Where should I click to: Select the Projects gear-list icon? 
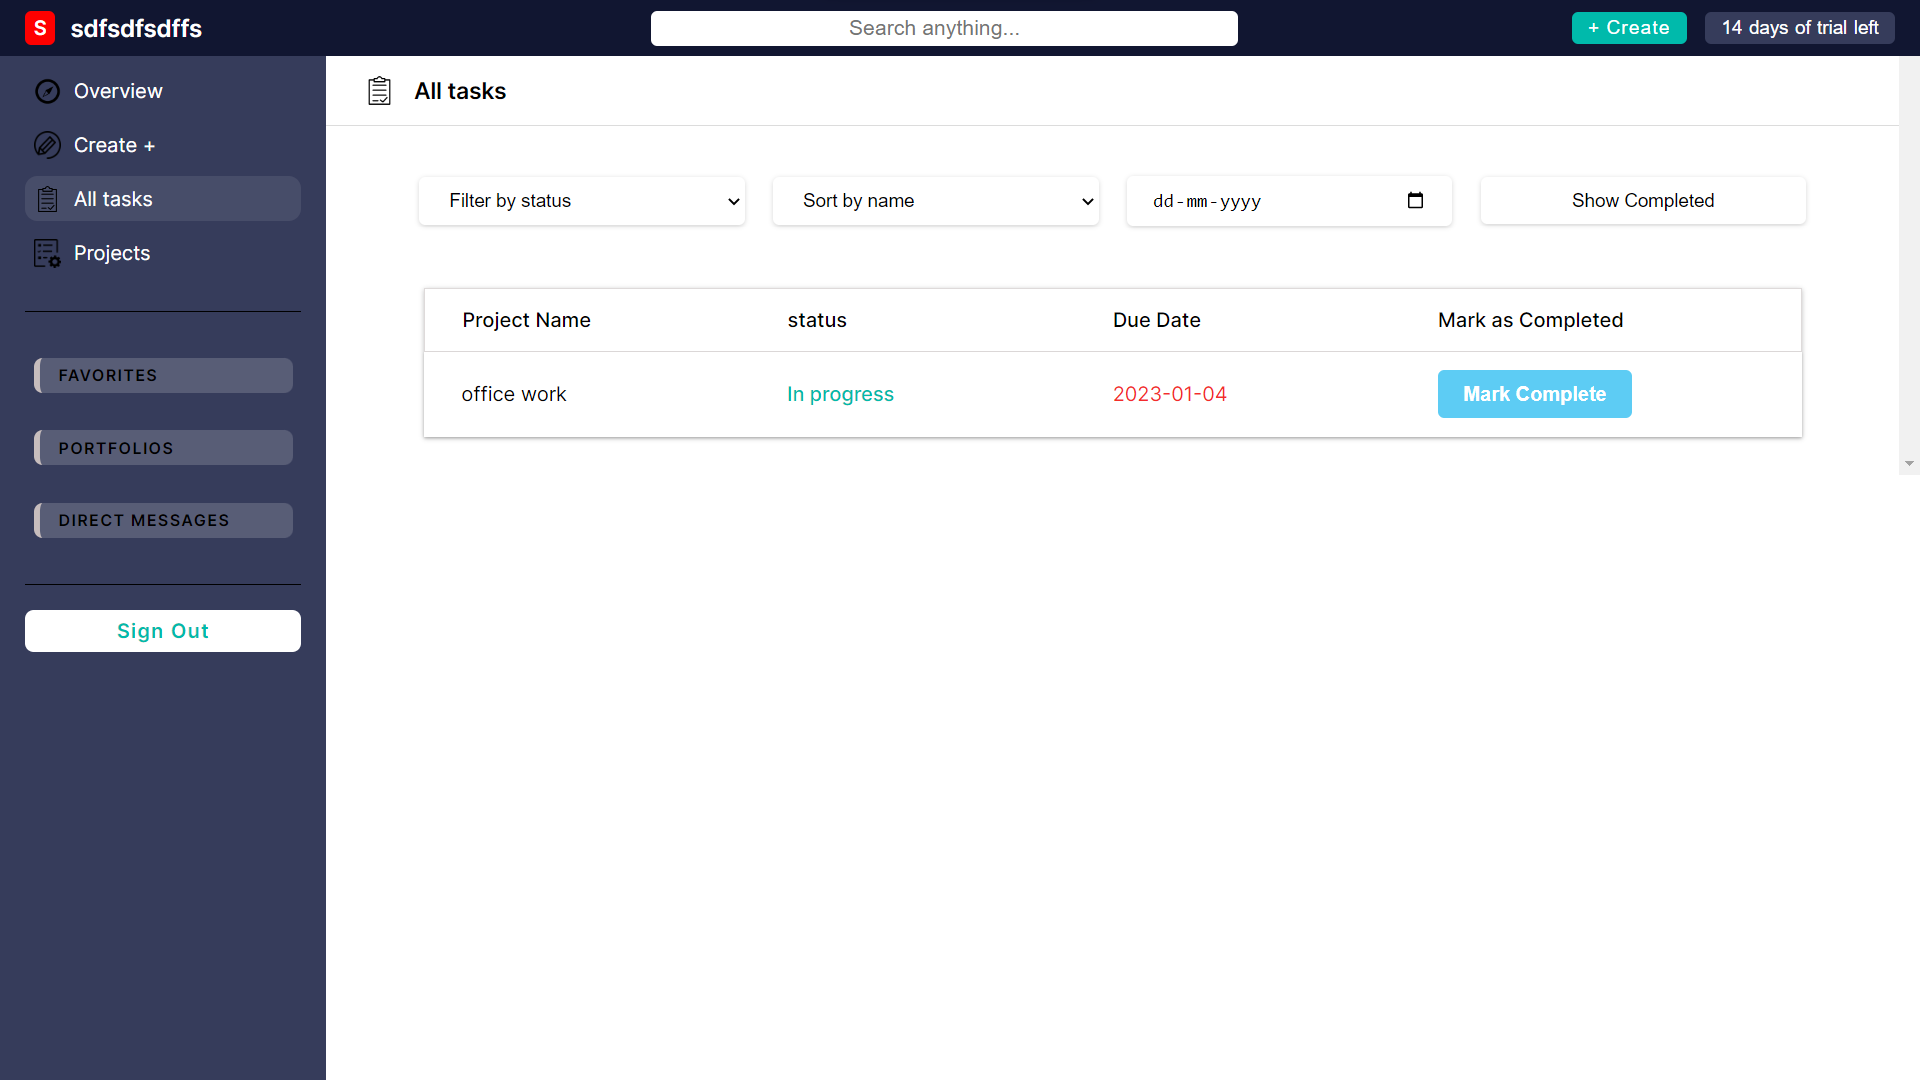[x=46, y=253]
